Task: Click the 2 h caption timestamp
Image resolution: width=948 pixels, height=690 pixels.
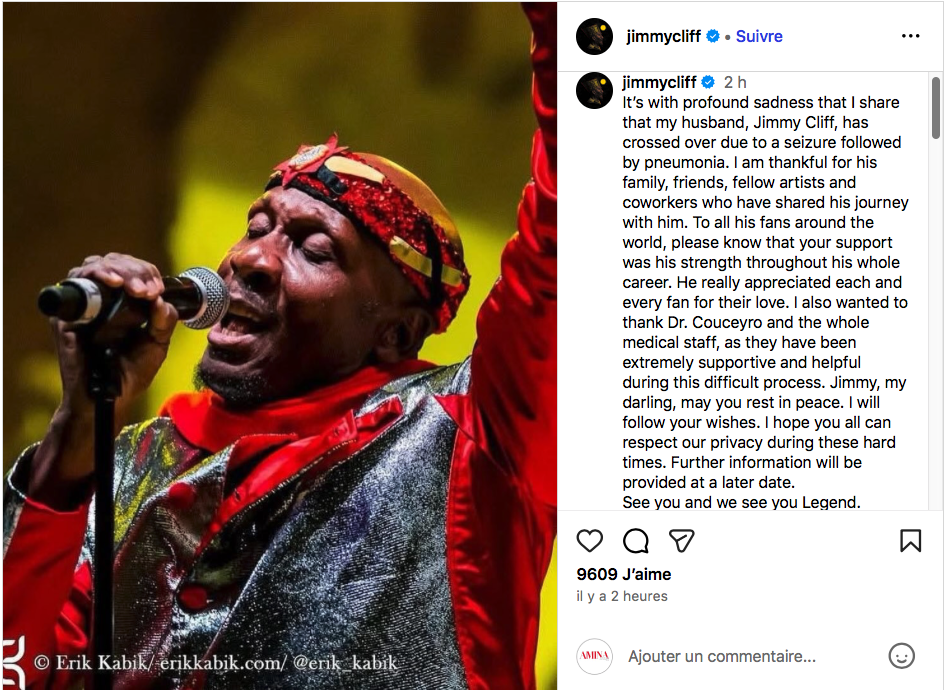Action: 735,82
